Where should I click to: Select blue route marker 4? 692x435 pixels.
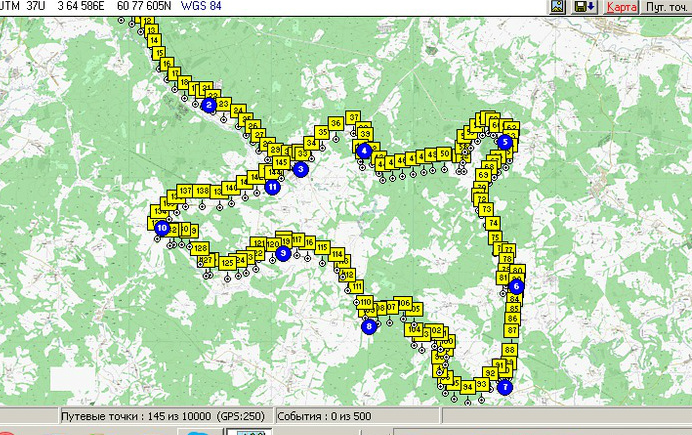[x=364, y=151]
